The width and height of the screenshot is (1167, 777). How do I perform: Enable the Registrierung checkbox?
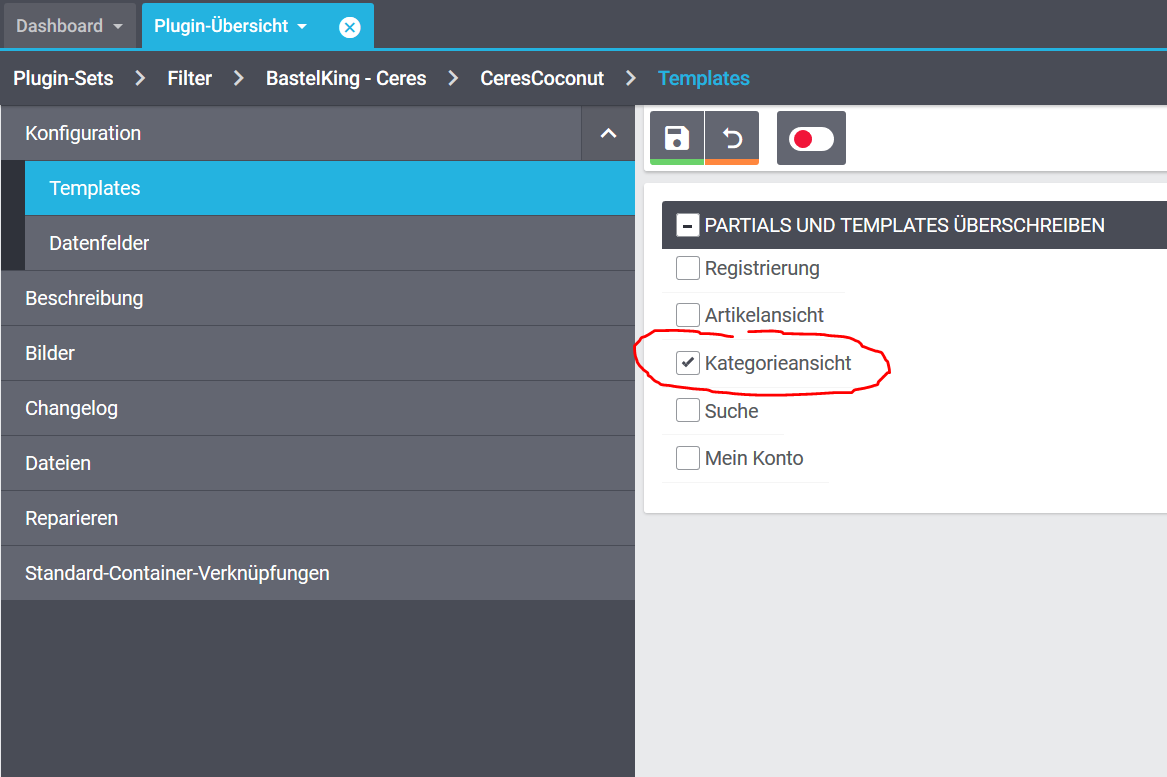688,268
